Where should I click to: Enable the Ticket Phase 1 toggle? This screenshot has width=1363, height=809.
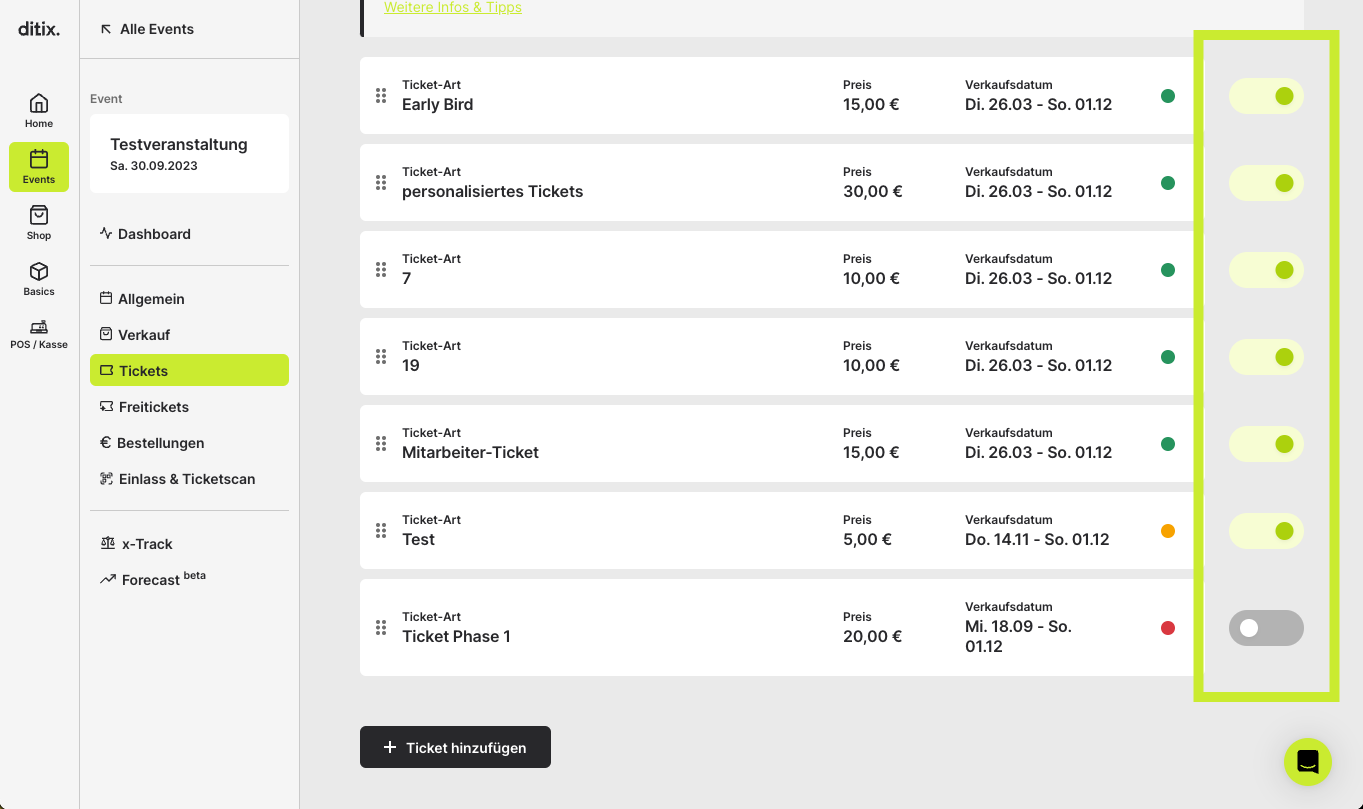click(x=1266, y=628)
